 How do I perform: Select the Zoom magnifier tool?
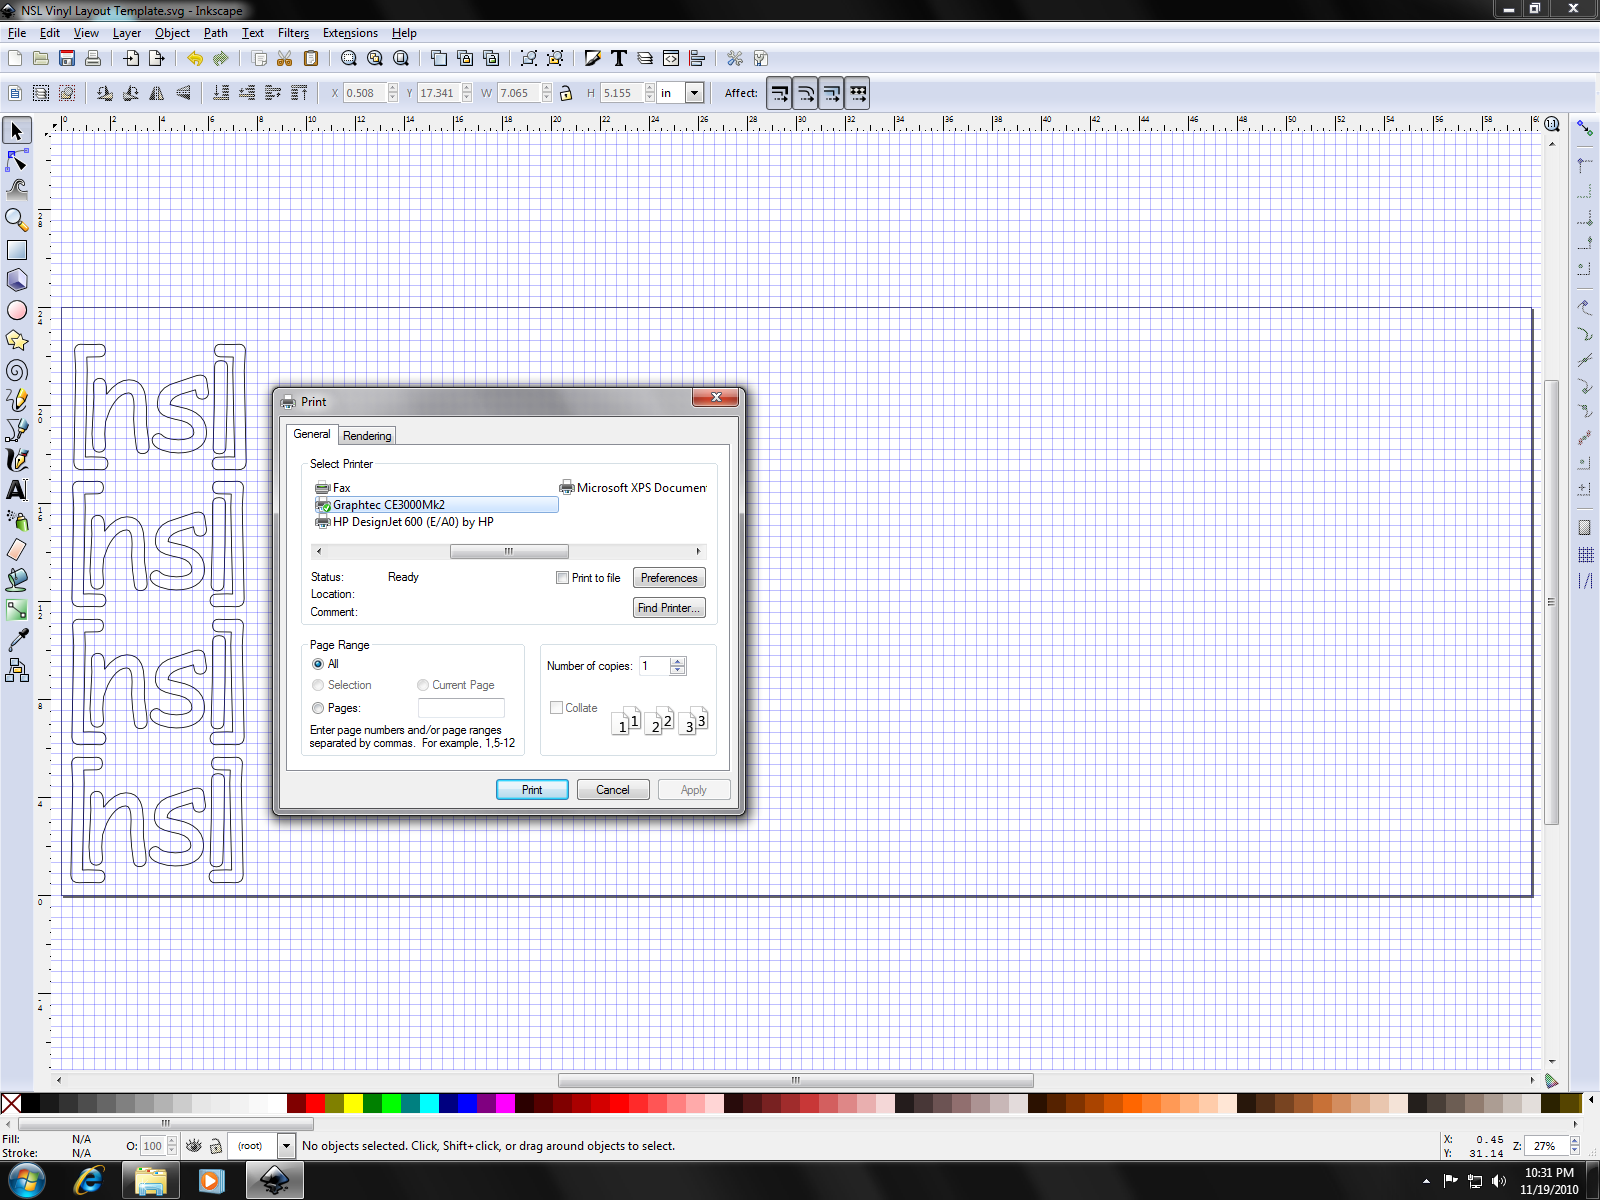[16, 220]
